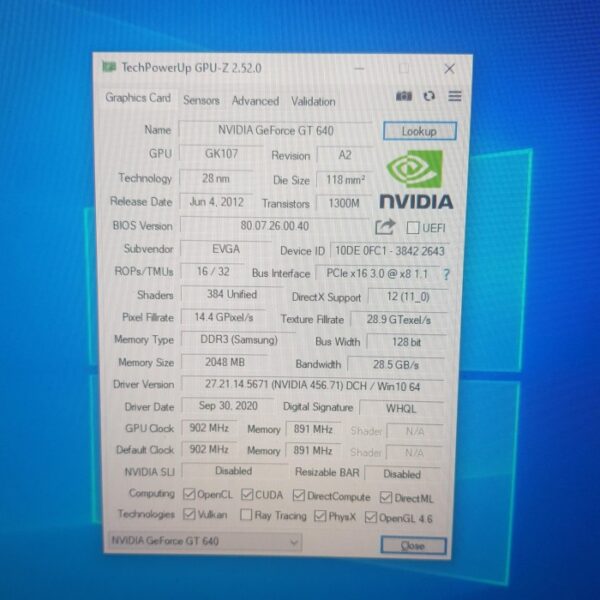Viewport: 600px width, 600px height.
Task: Open the Advanced tab
Action: click(255, 101)
